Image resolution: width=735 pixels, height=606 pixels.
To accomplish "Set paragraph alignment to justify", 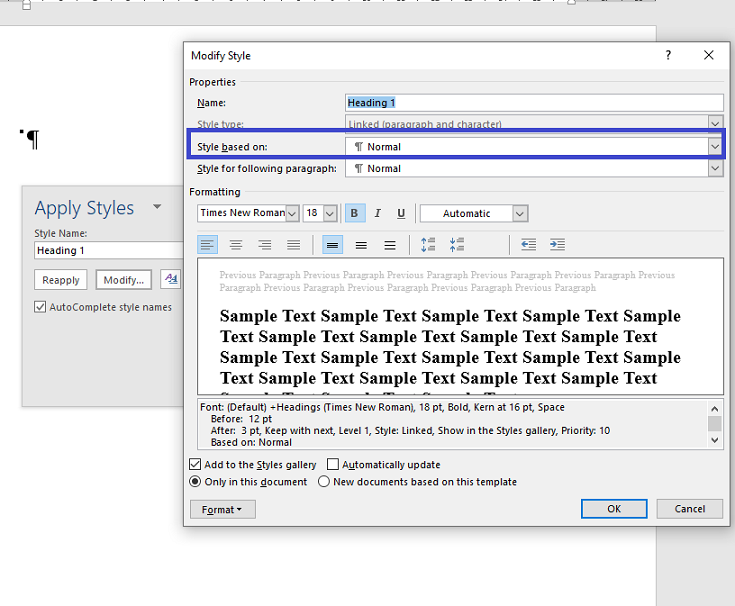I will [x=294, y=245].
